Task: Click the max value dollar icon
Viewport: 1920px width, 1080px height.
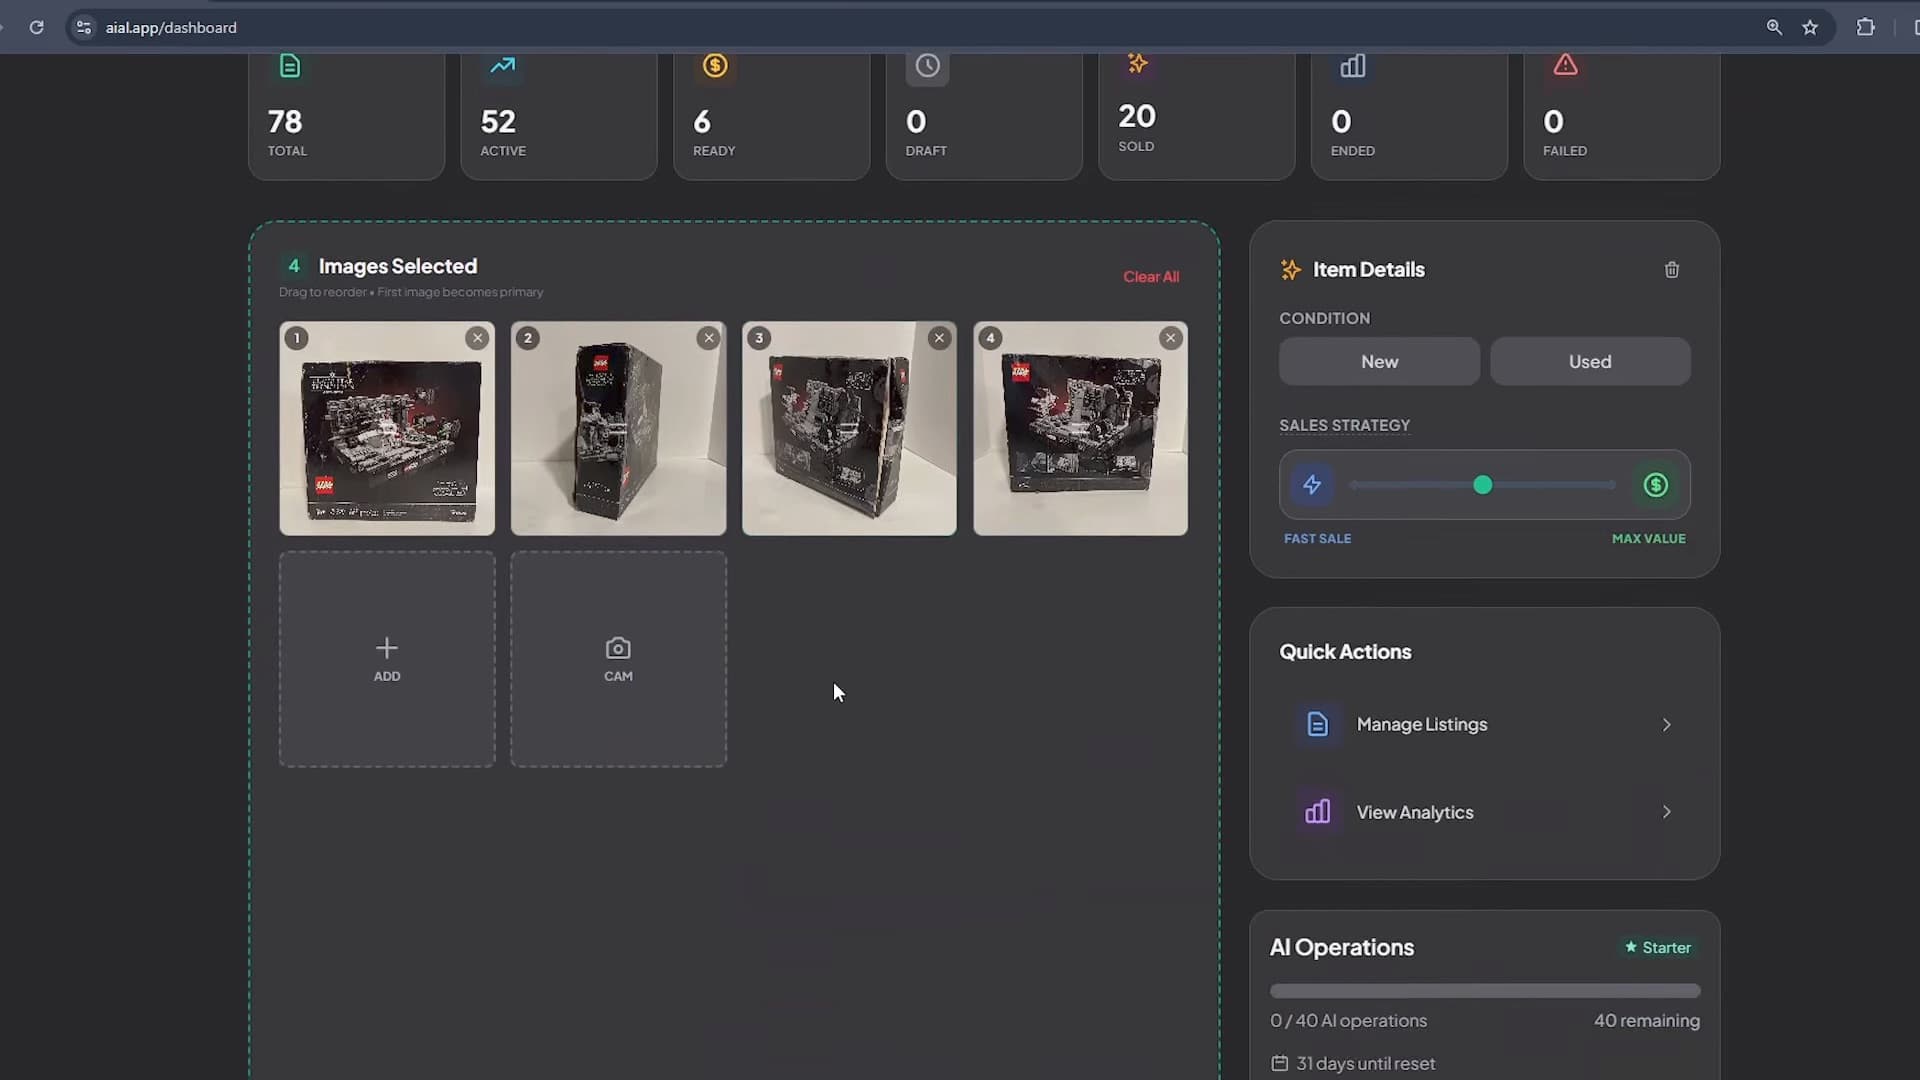Action: [1656, 485]
